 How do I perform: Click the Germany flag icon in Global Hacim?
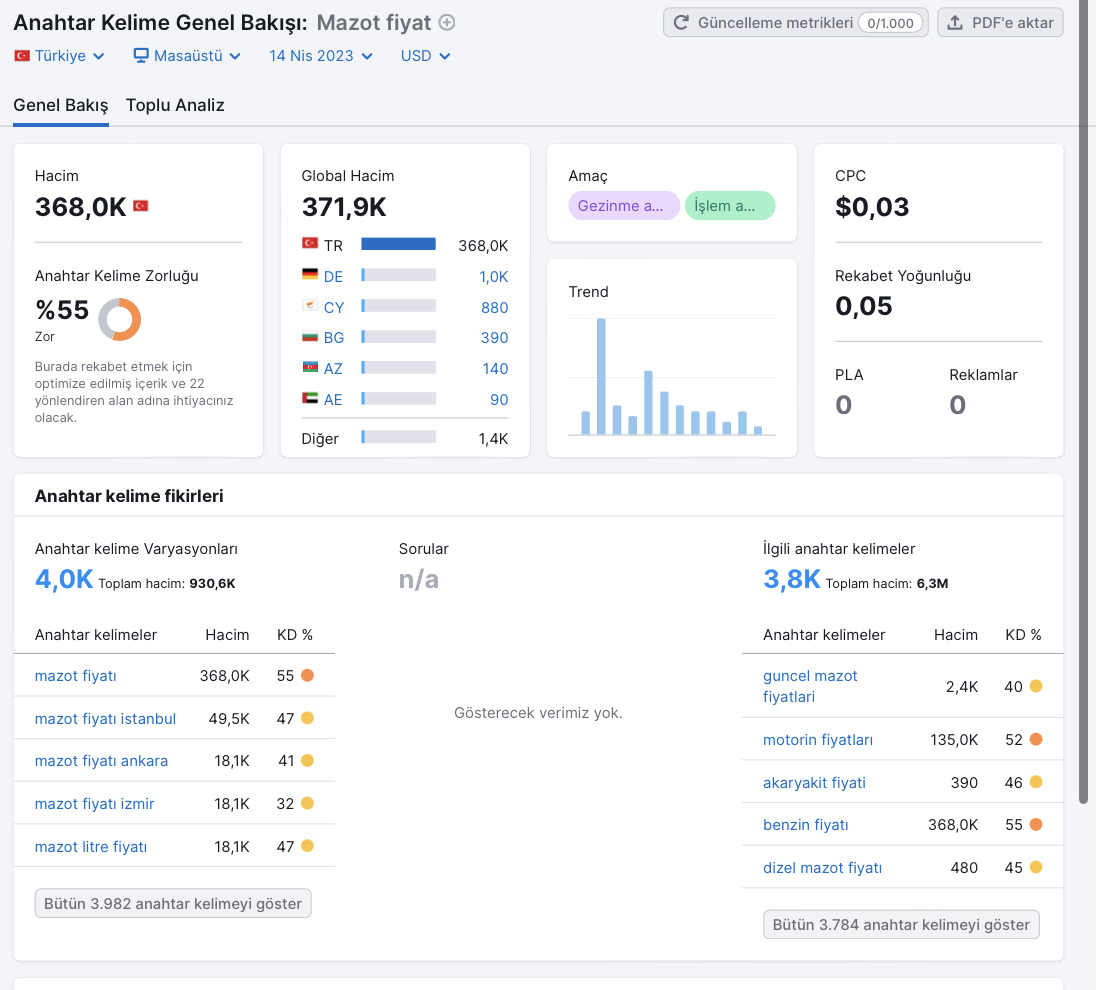(309, 274)
